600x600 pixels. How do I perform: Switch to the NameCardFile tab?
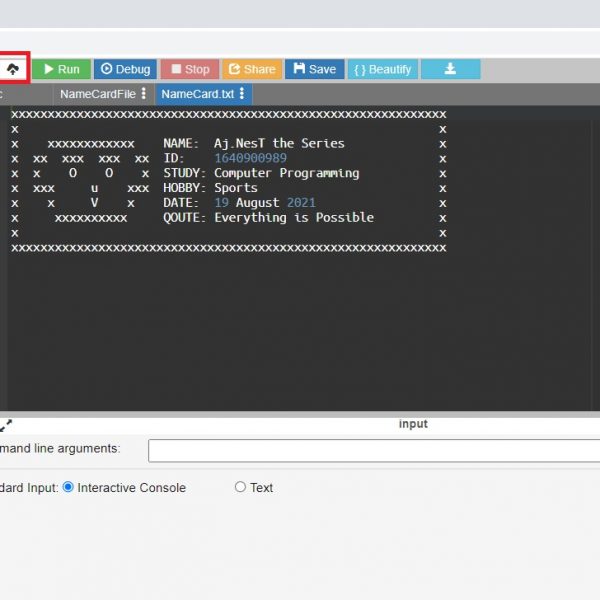point(97,94)
